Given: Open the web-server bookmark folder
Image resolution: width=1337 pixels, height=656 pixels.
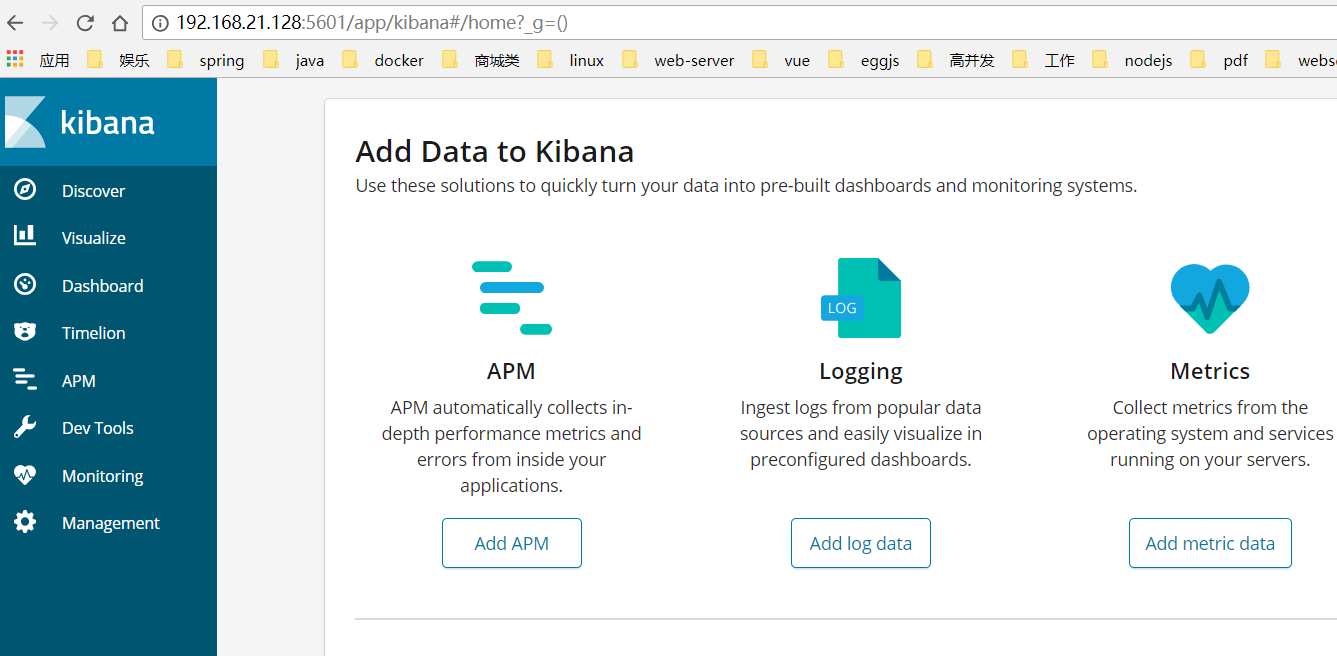Looking at the screenshot, I should [679, 60].
